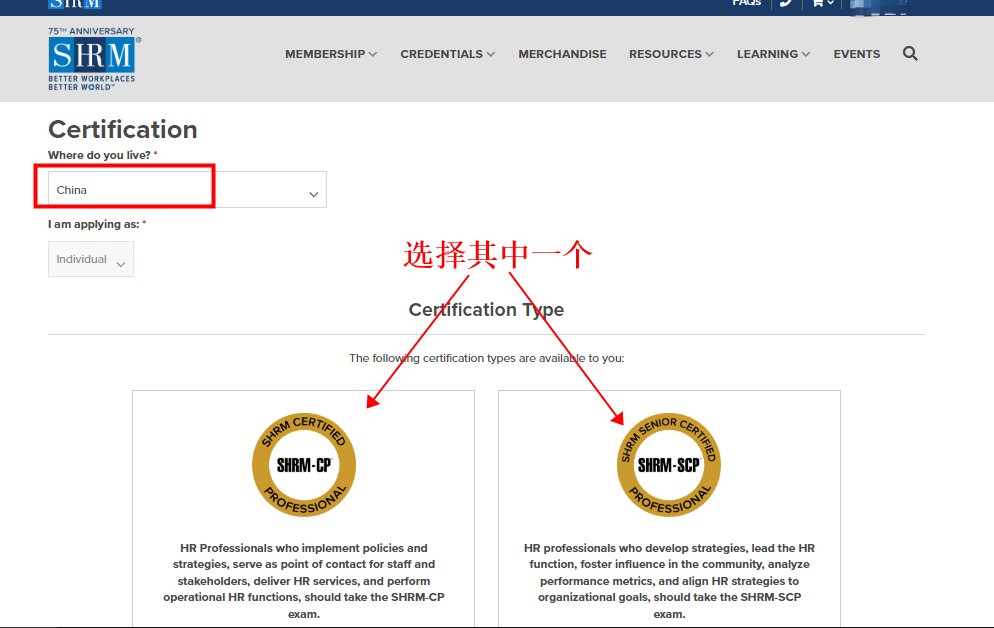The image size is (994, 628).
Task: Click the search magnifier icon
Action: pos(910,54)
